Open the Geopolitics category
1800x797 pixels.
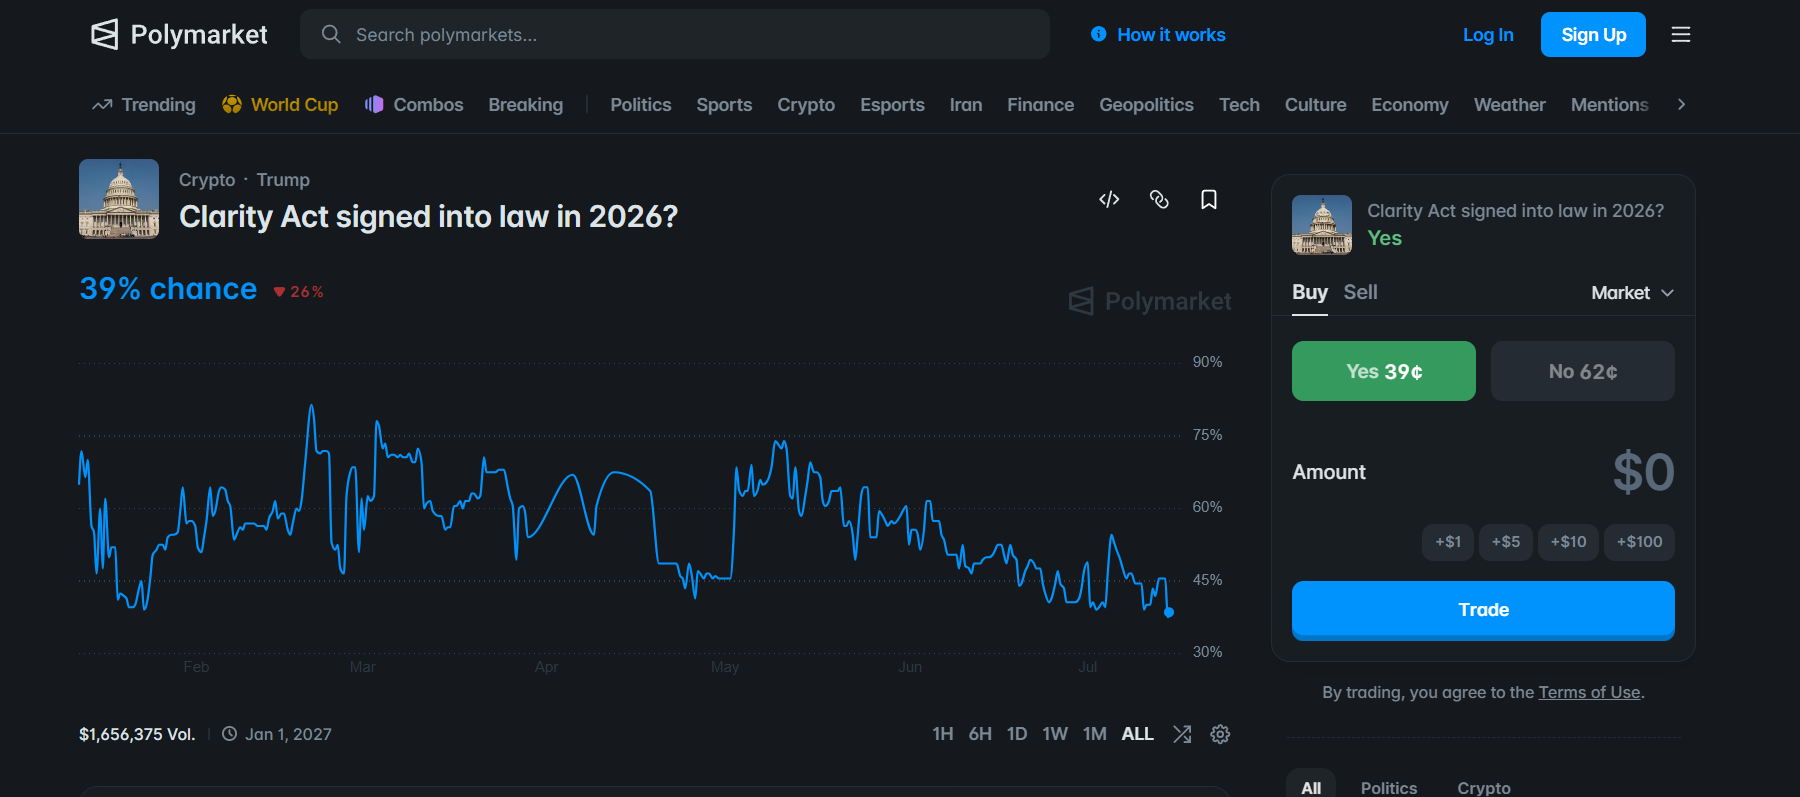tap(1146, 105)
